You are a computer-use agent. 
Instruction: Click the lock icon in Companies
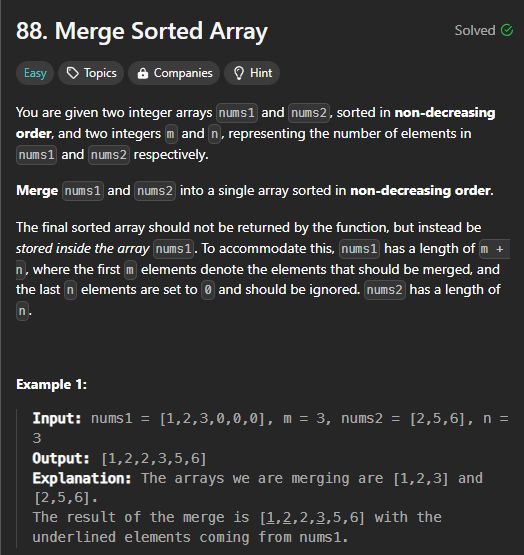coord(143,73)
